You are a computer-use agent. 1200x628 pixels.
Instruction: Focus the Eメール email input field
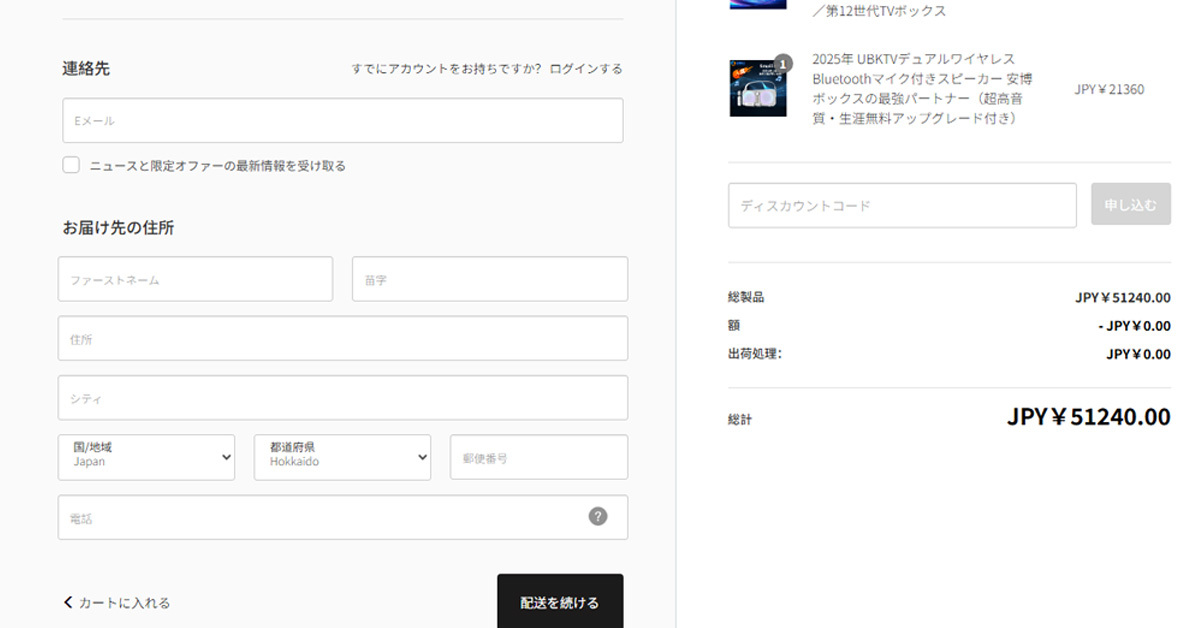(342, 120)
